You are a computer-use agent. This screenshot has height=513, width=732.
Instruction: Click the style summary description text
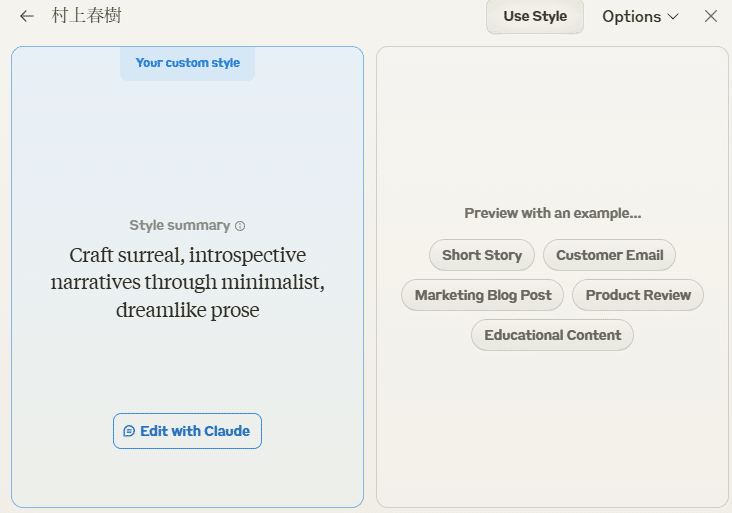188,282
